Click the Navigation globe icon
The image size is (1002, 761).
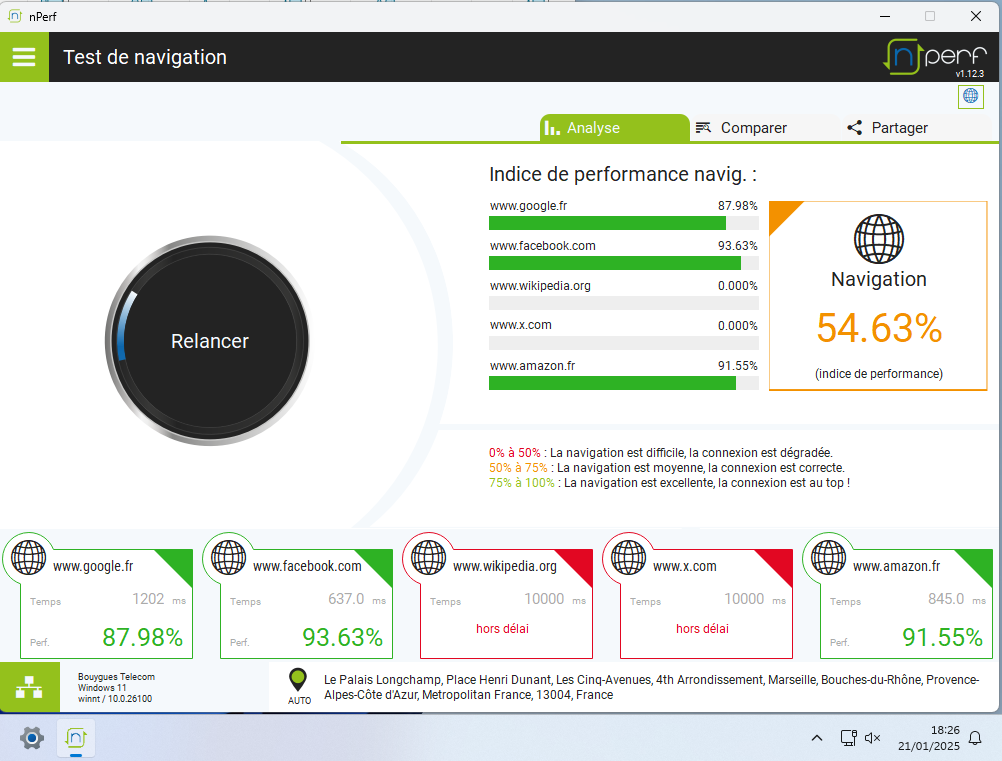879,239
